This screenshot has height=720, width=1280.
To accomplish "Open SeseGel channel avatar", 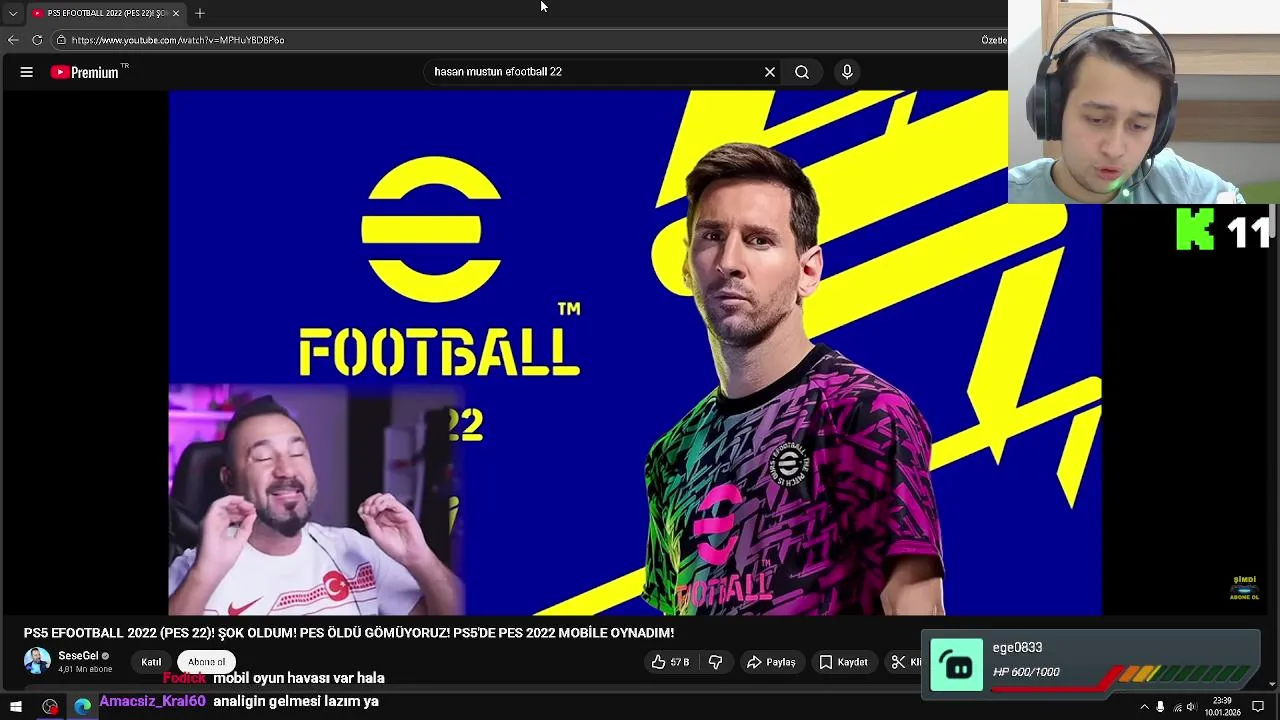I will pyautogui.click(x=37, y=661).
